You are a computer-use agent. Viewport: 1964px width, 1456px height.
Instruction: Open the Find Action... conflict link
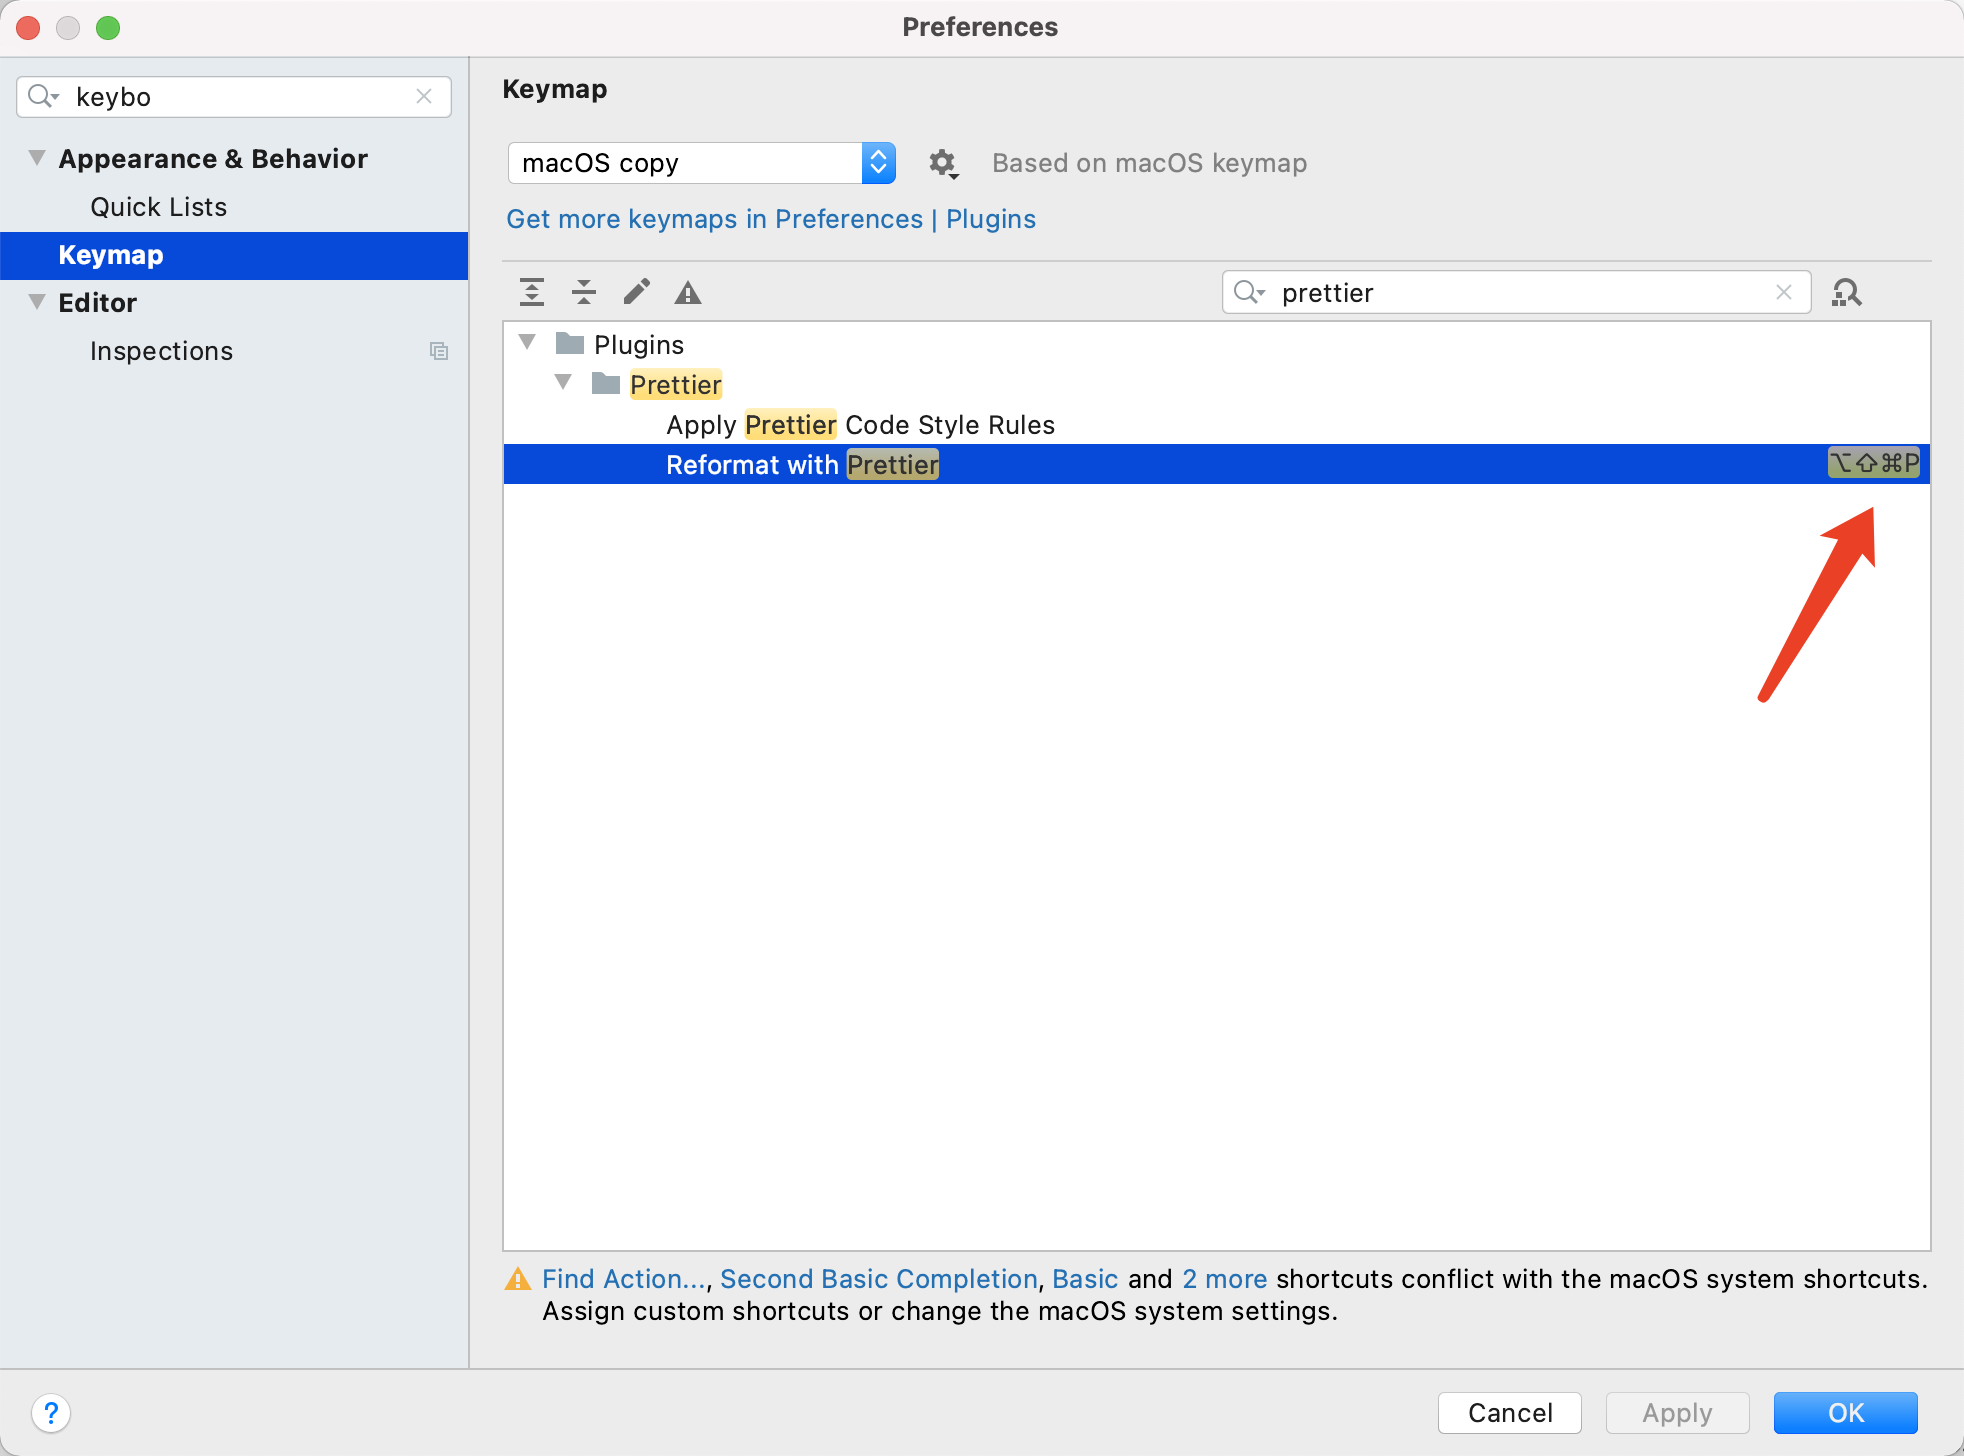click(624, 1279)
